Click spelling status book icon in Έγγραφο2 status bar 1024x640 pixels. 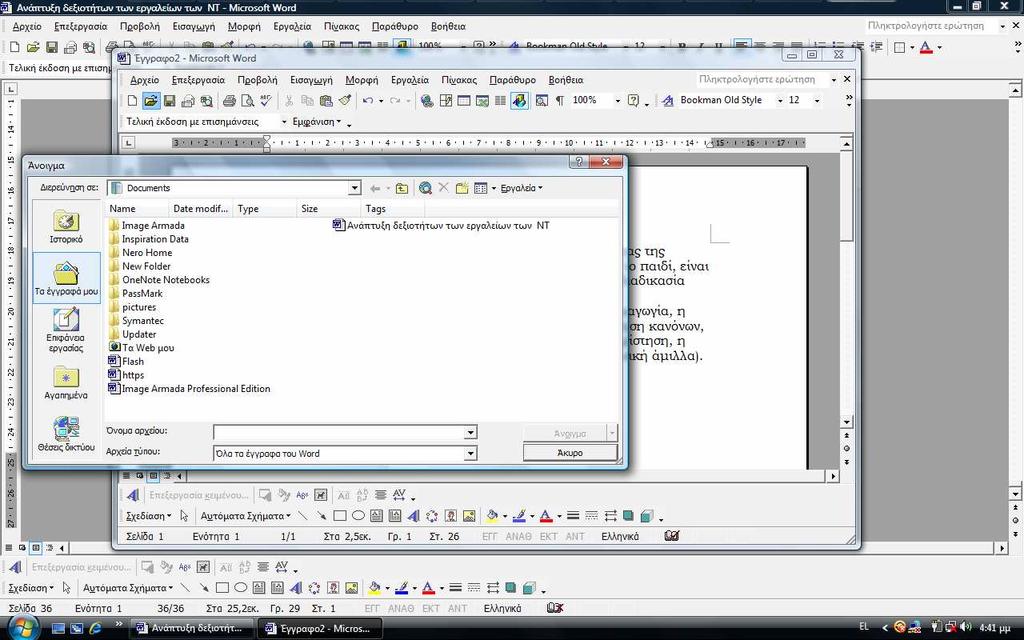(x=671, y=536)
